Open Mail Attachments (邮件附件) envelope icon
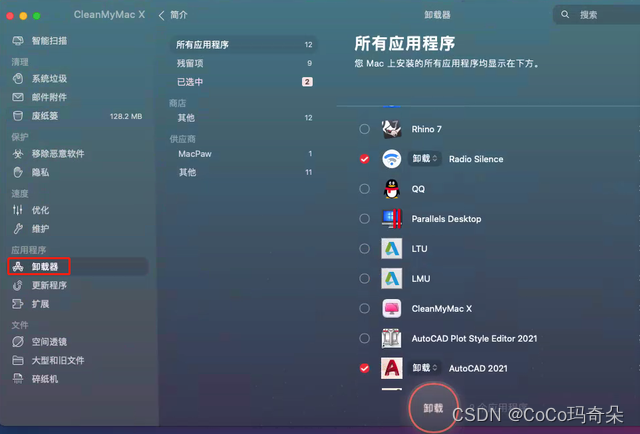Image resolution: width=640 pixels, height=434 pixels. point(18,97)
